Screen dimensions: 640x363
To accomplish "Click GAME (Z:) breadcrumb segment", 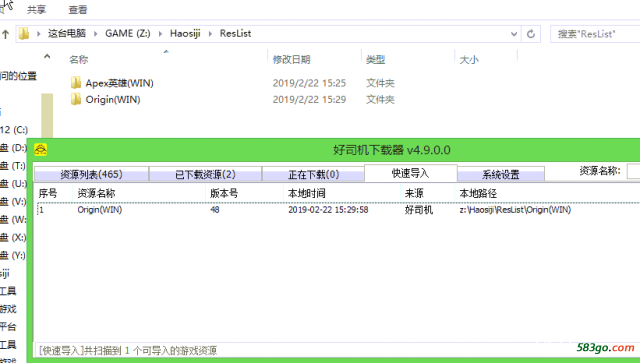I will pyautogui.click(x=127, y=33).
